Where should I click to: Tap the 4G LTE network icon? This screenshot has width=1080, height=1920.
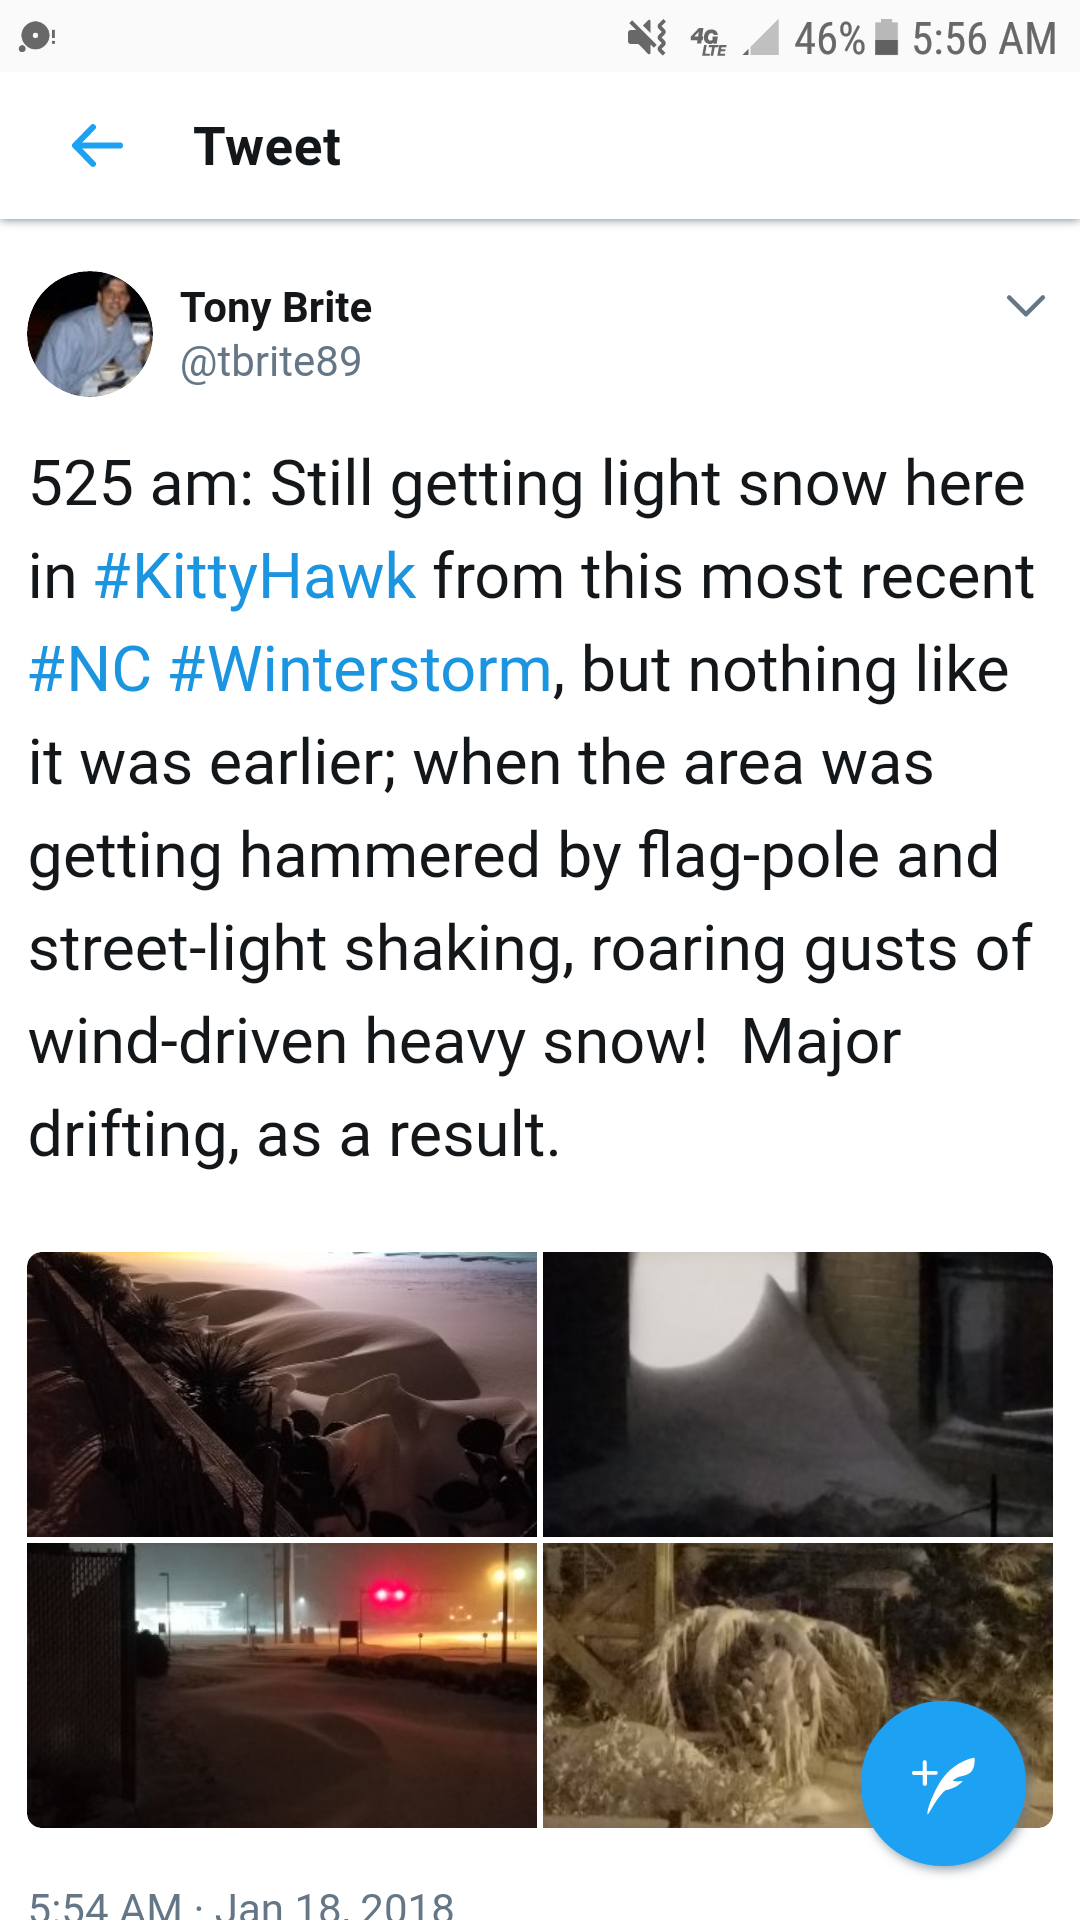click(708, 41)
